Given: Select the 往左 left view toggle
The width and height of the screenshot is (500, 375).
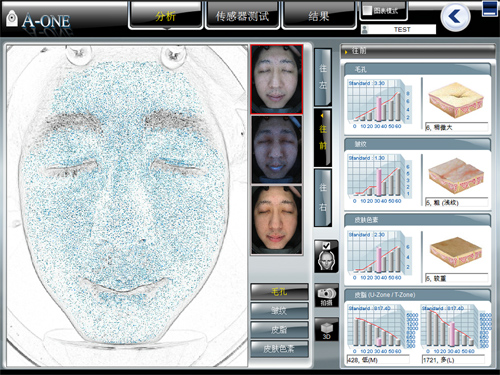Looking at the screenshot, I should [323, 77].
